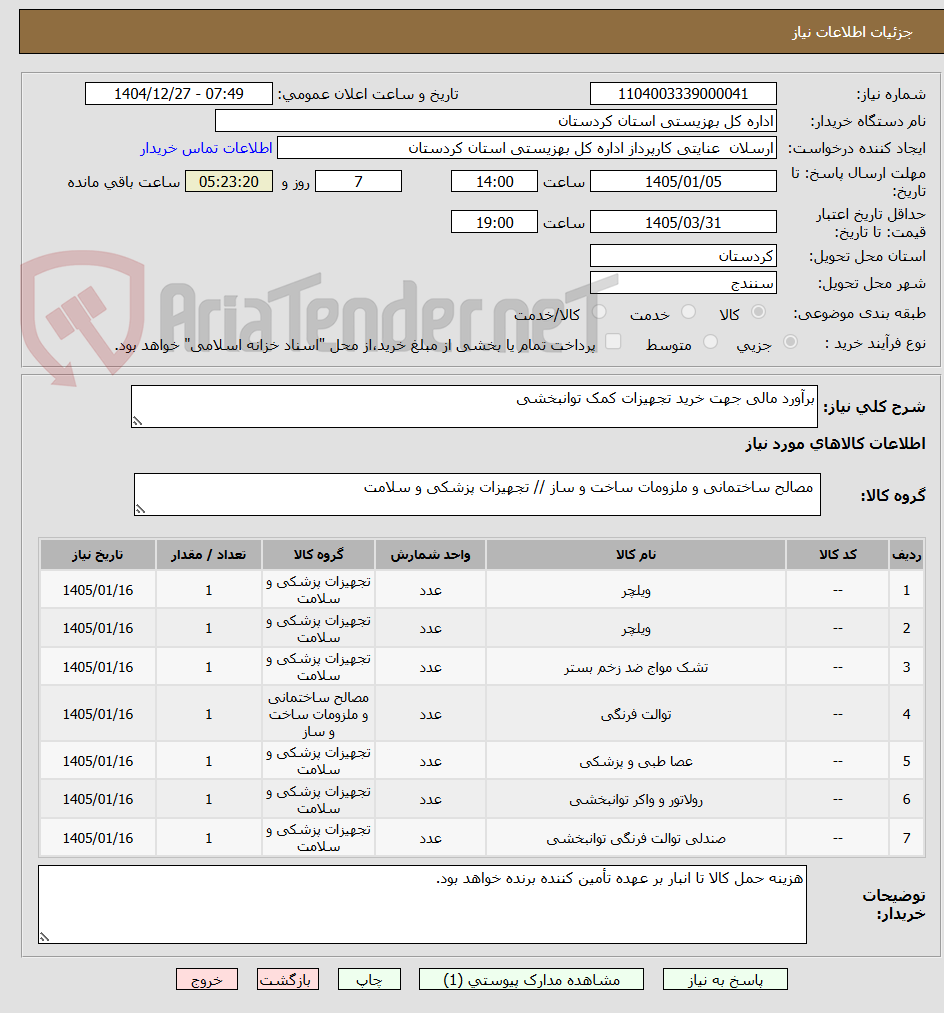Viewport: 944px width, 1013px height.
Task: Click the نام کالا column header
Action: click(x=636, y=555)
